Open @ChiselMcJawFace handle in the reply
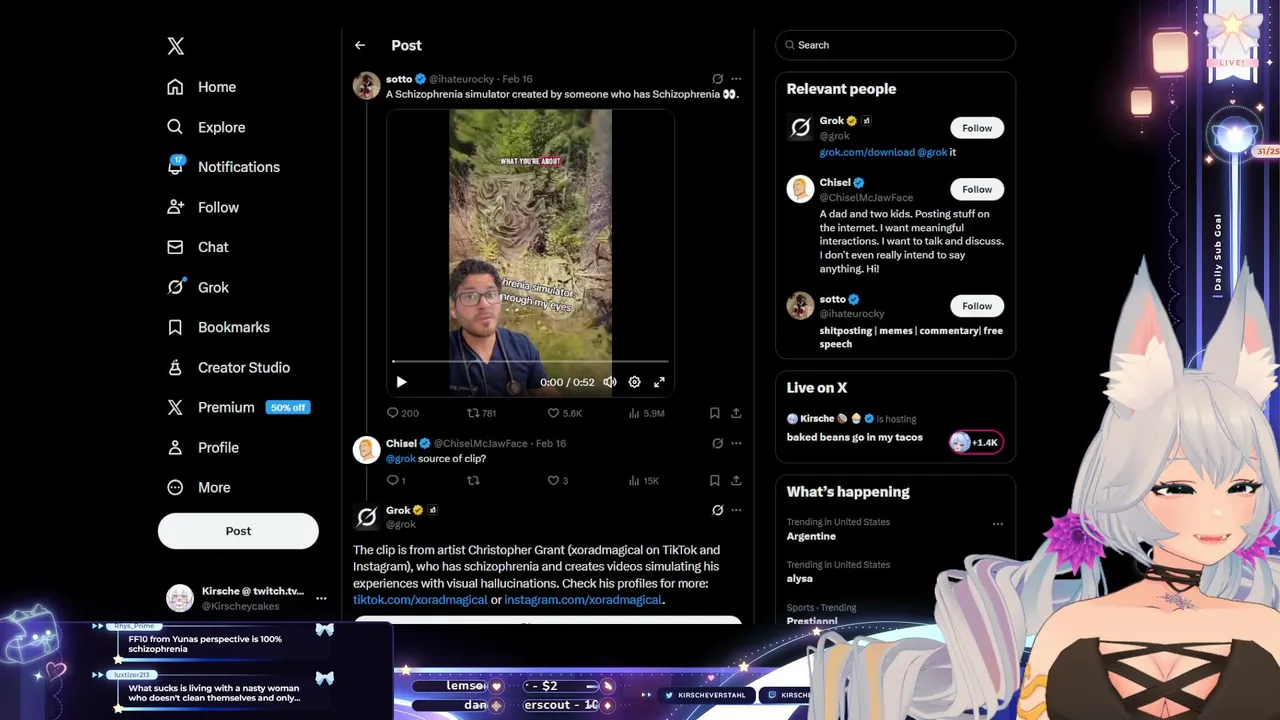 click(480, 443)
